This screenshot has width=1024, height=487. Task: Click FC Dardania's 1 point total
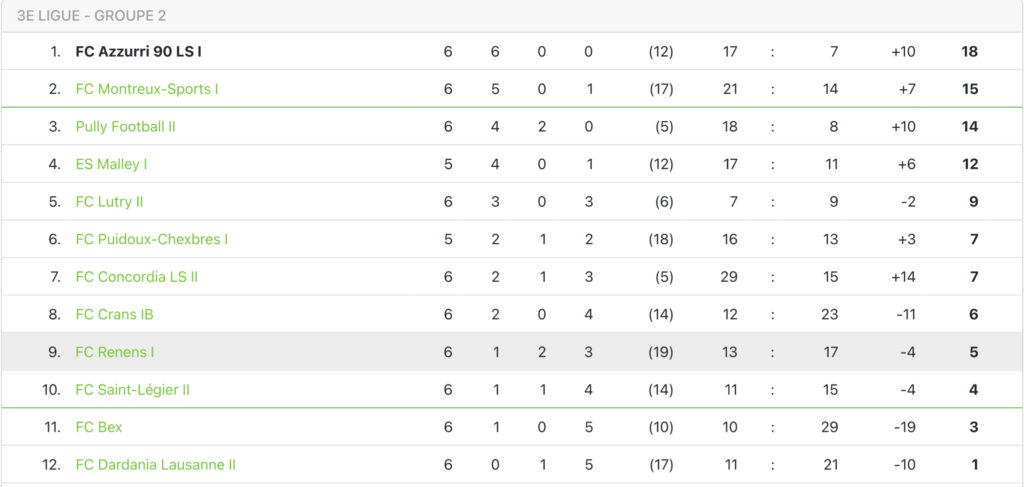[x=974, y=465]
